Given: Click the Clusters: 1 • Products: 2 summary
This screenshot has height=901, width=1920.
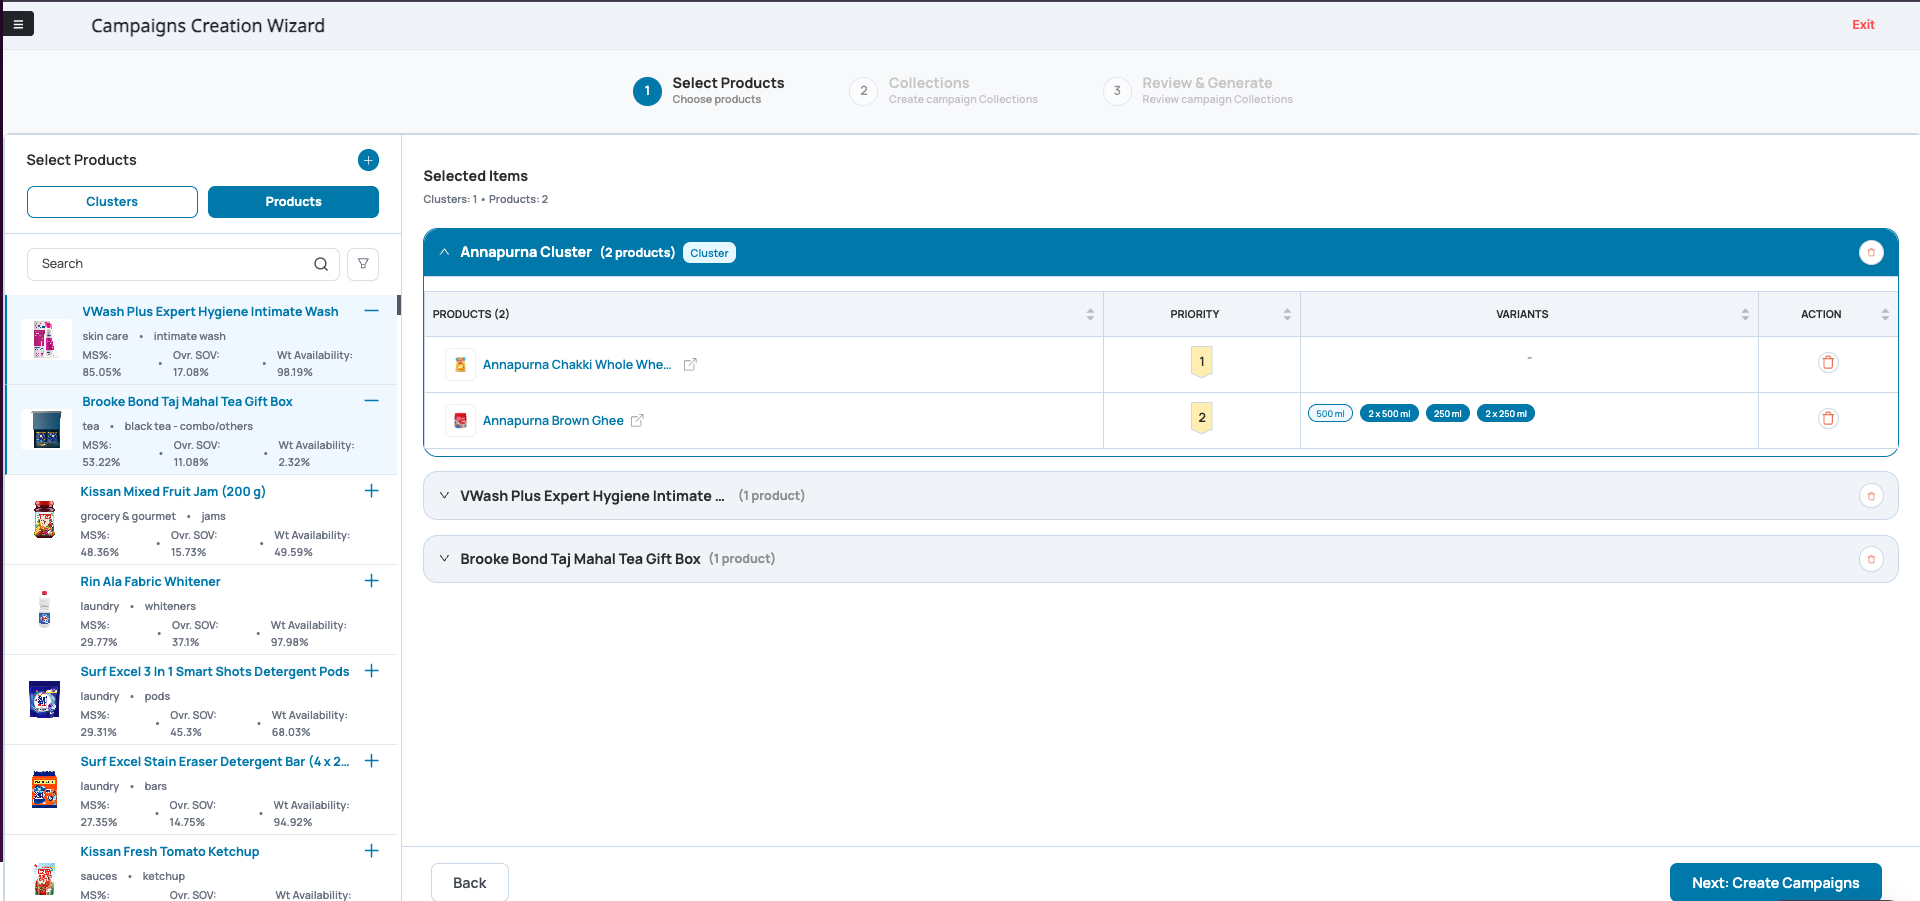Looking at the screenshot, I should click(486, 200).
